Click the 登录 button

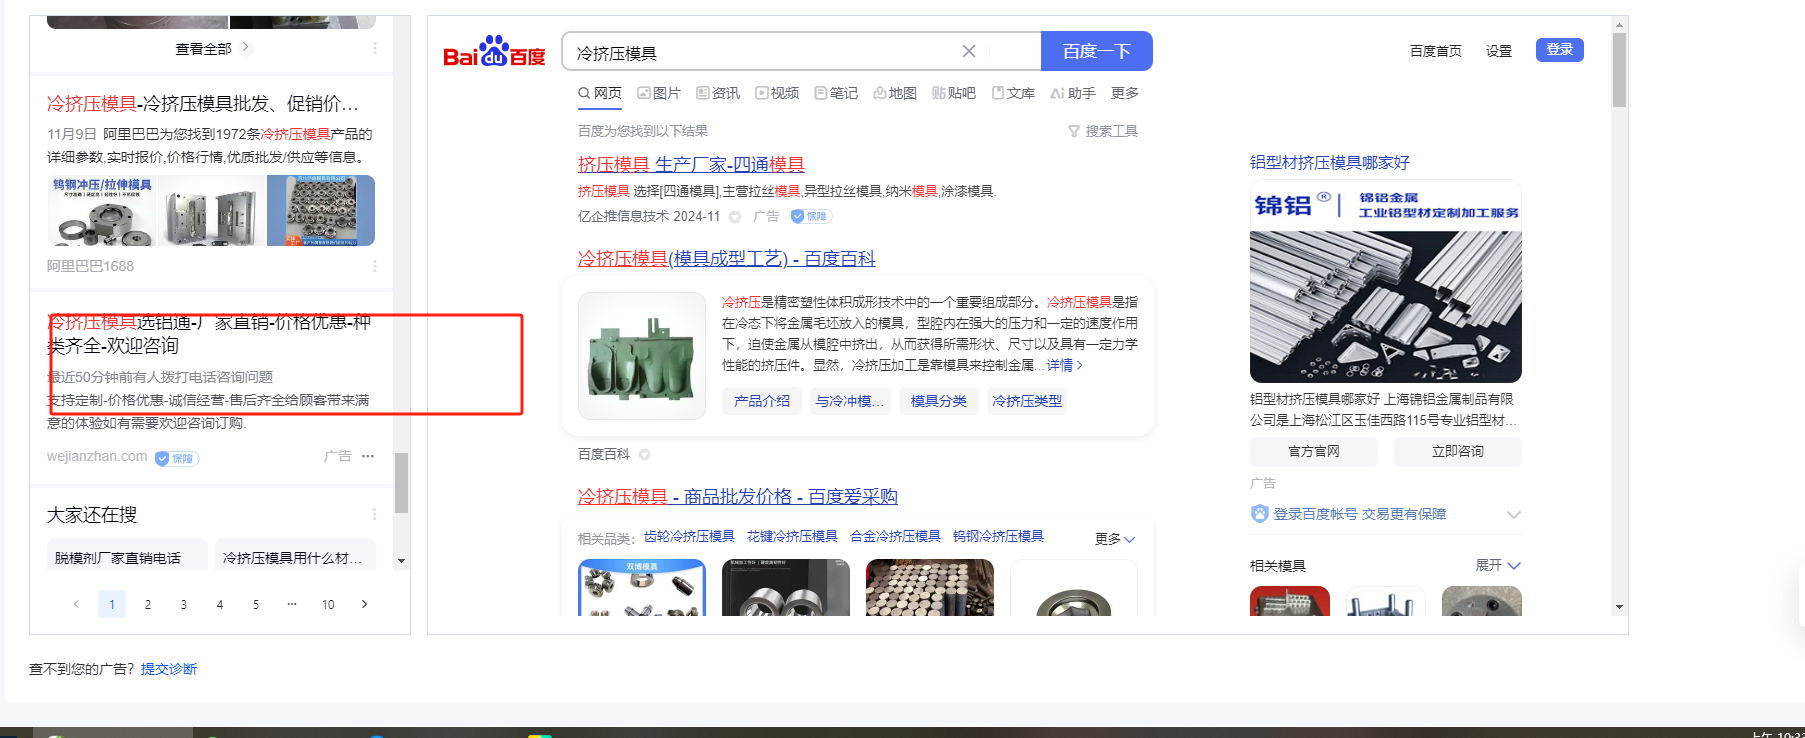coord(1559,50)
